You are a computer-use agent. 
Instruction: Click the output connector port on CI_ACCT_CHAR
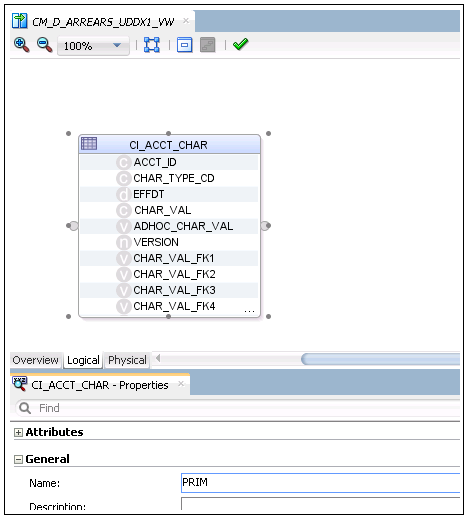click(x=265, y=226)
